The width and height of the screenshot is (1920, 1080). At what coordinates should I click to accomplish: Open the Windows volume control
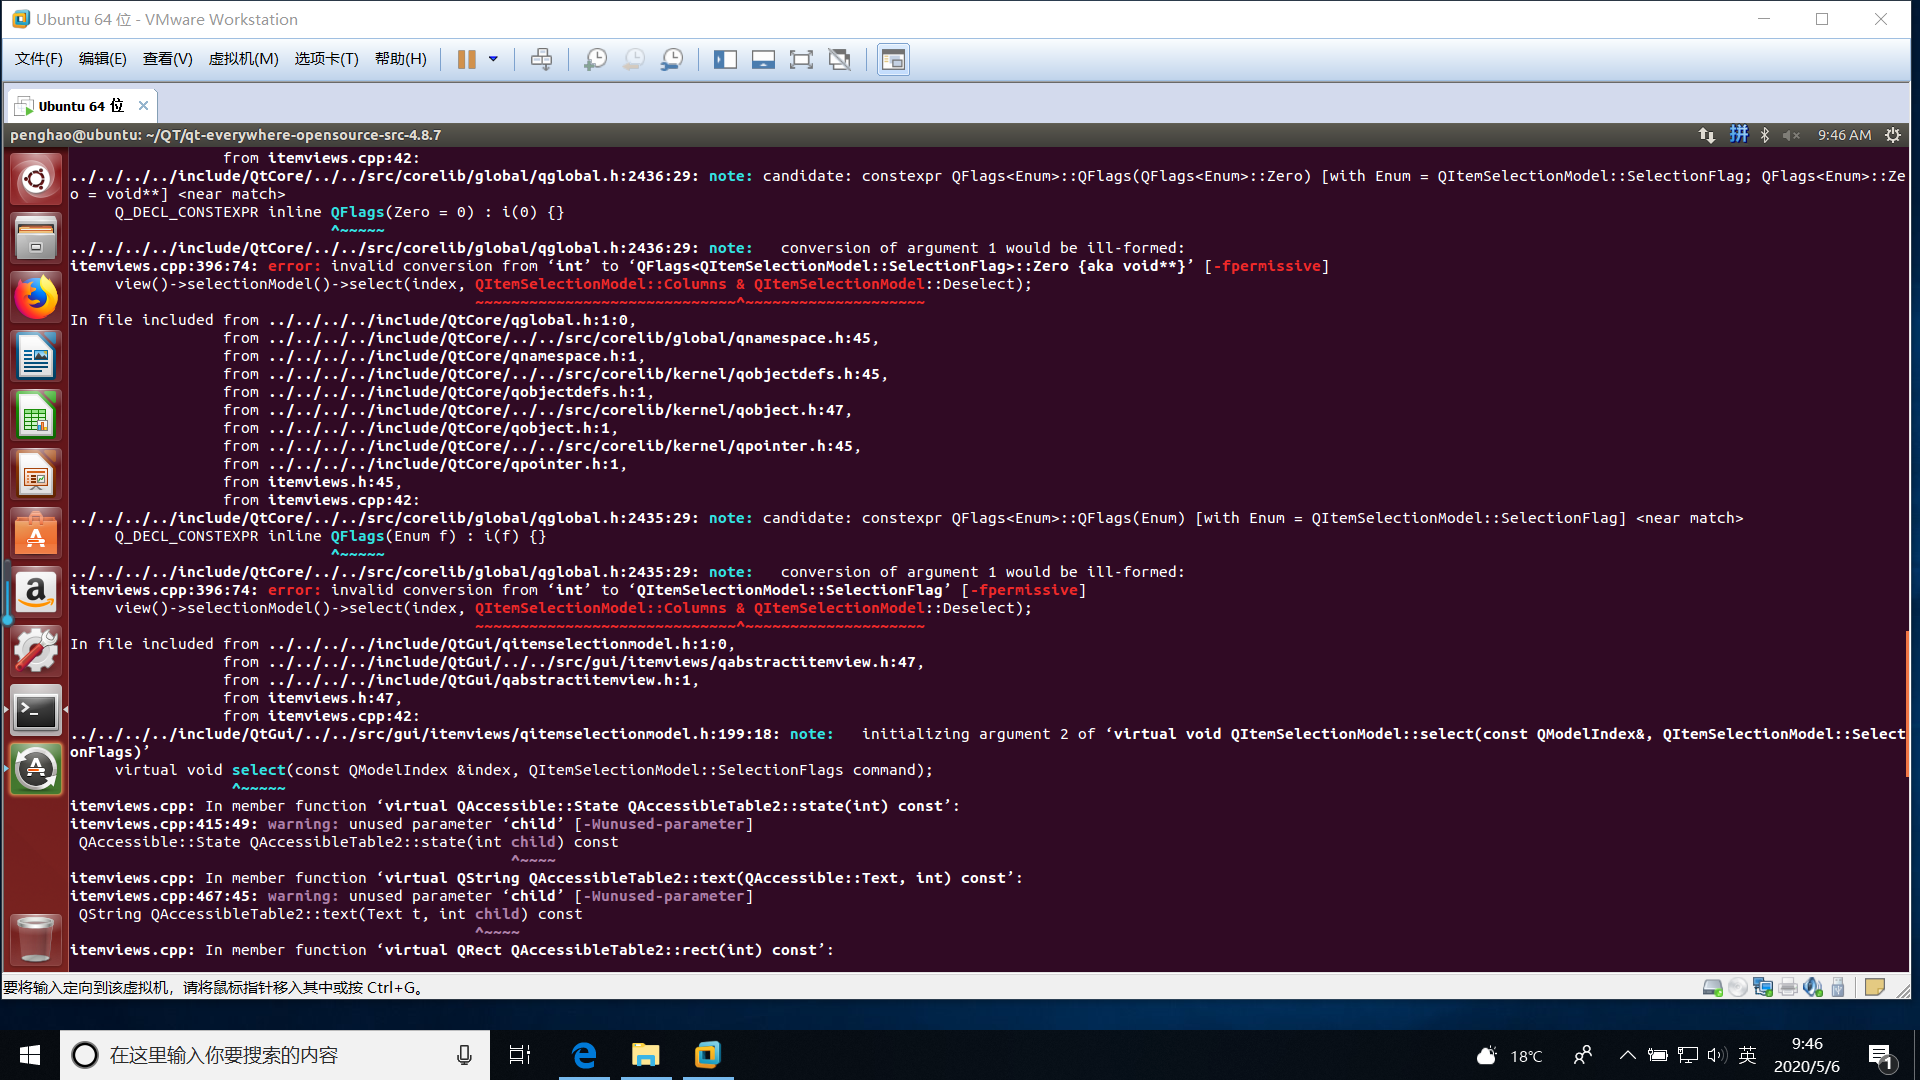[1716, 1054]
